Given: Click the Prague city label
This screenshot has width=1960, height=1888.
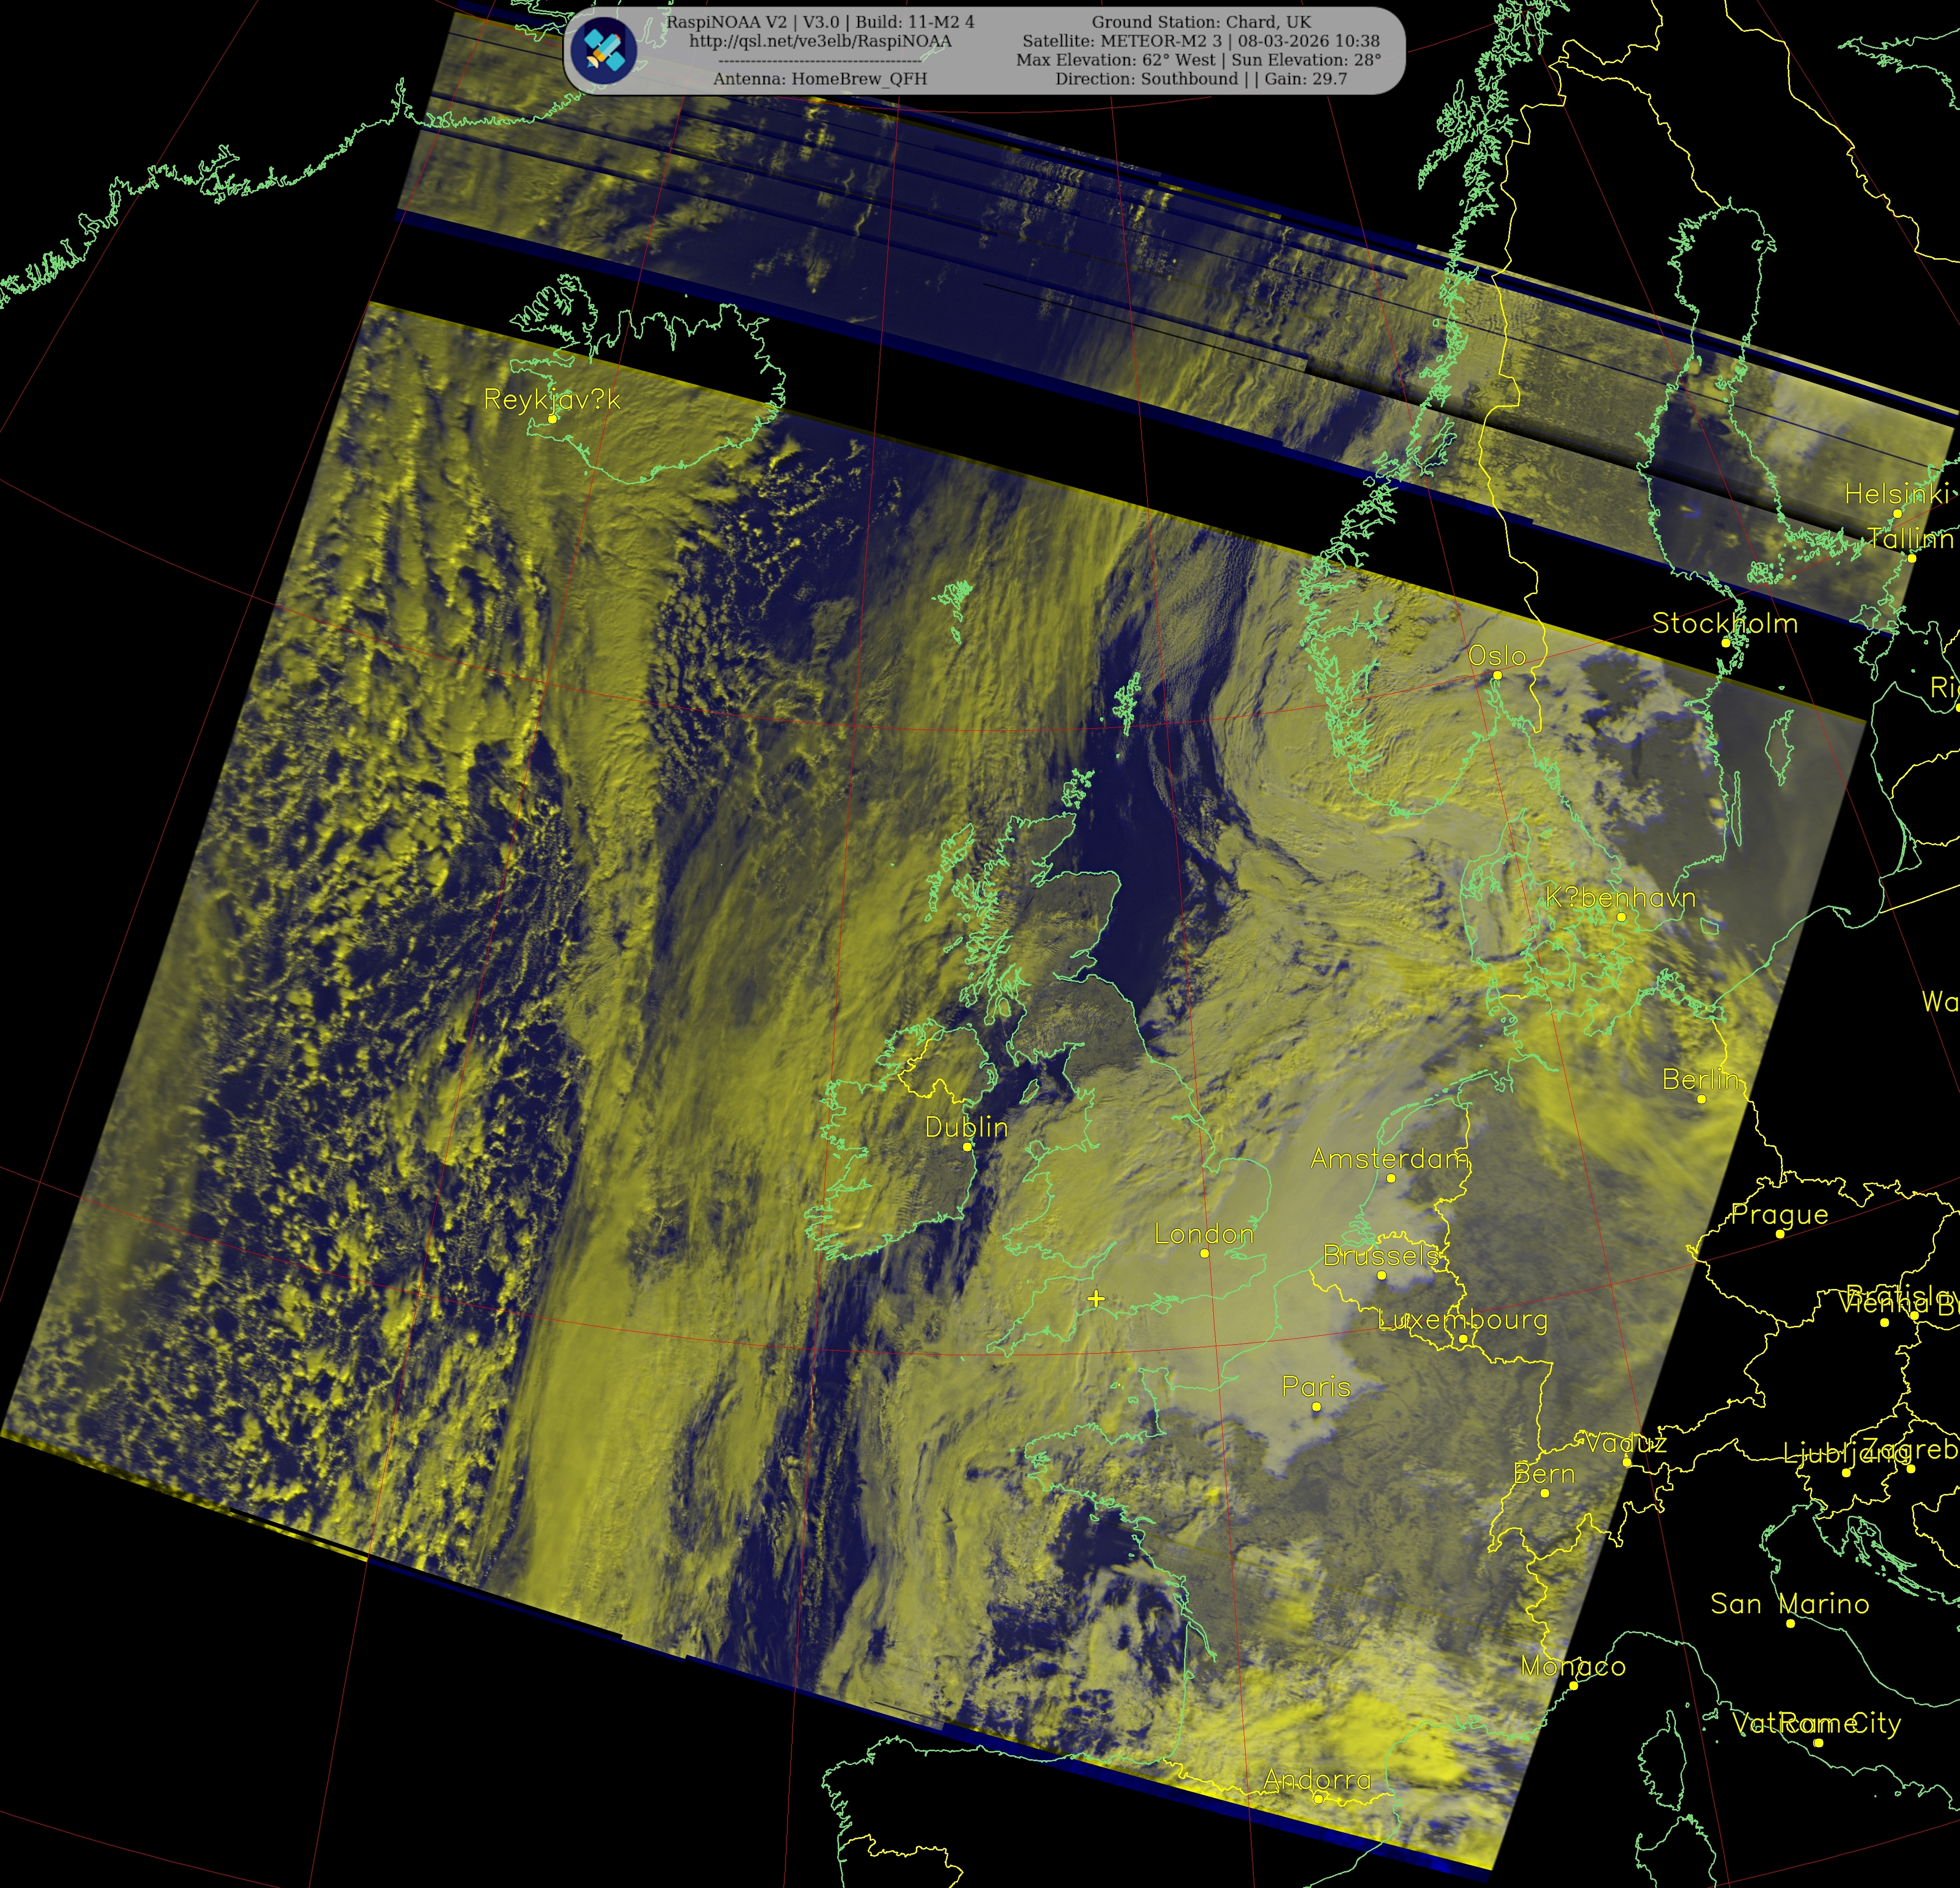Looking at the screenshot, I should pos(1779,1214).
